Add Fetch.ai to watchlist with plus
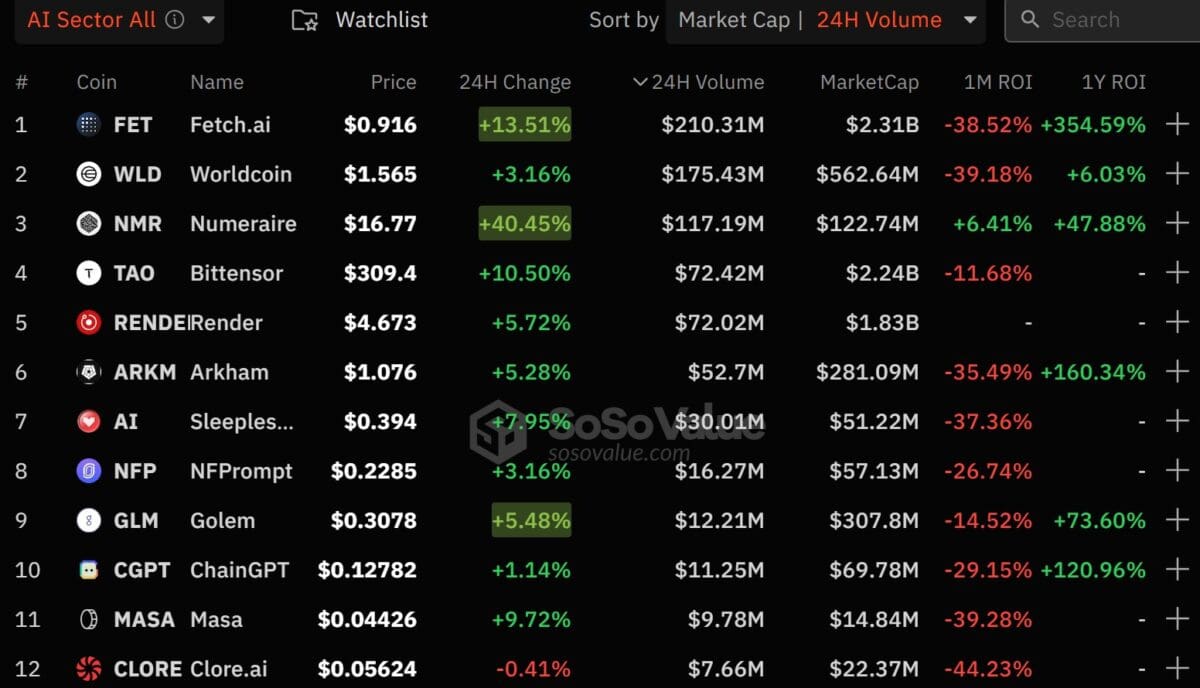Image resolution: width=1200 pixels, height=688 pixels. click(x=1177, y=125)
